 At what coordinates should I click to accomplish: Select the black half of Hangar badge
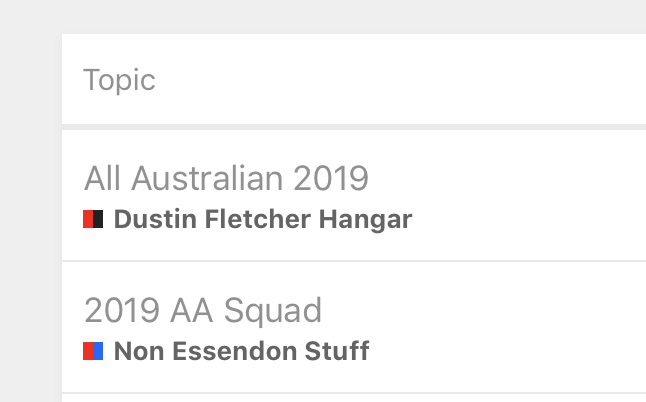(x=98, y=219)
